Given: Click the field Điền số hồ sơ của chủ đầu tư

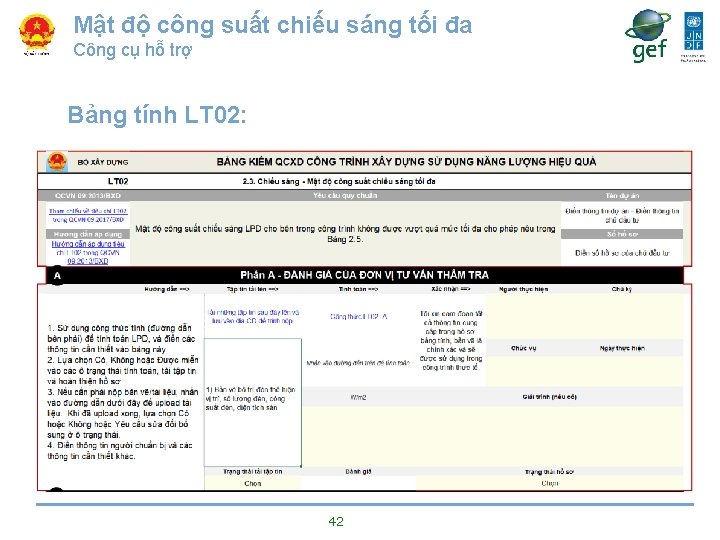Looking at the screenshot, I should [622, 253].
